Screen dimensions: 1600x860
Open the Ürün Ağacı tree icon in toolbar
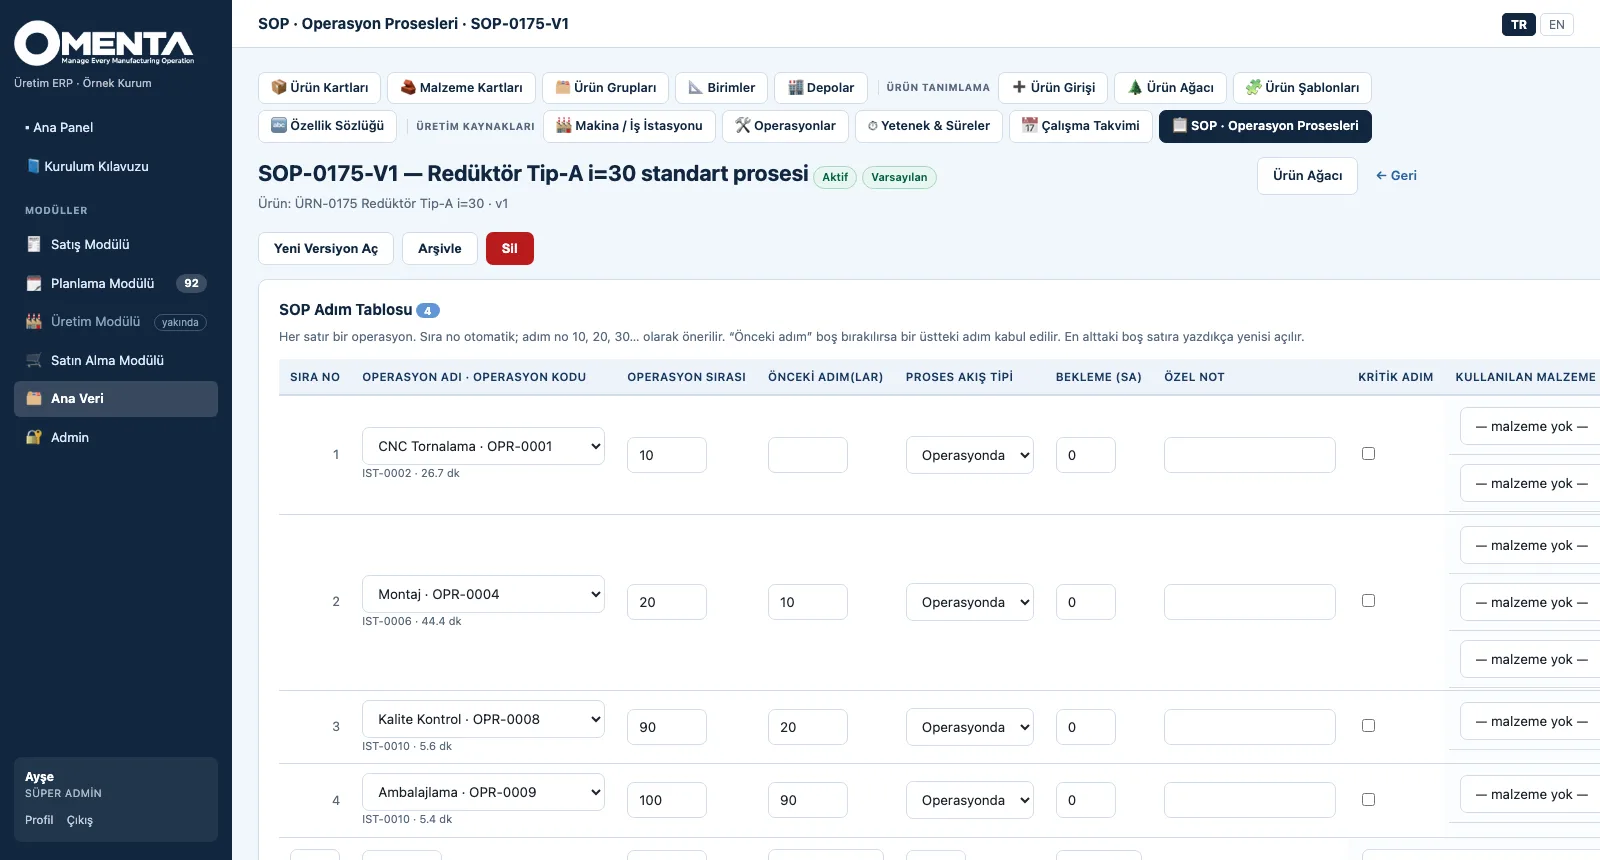(1135, 88)
